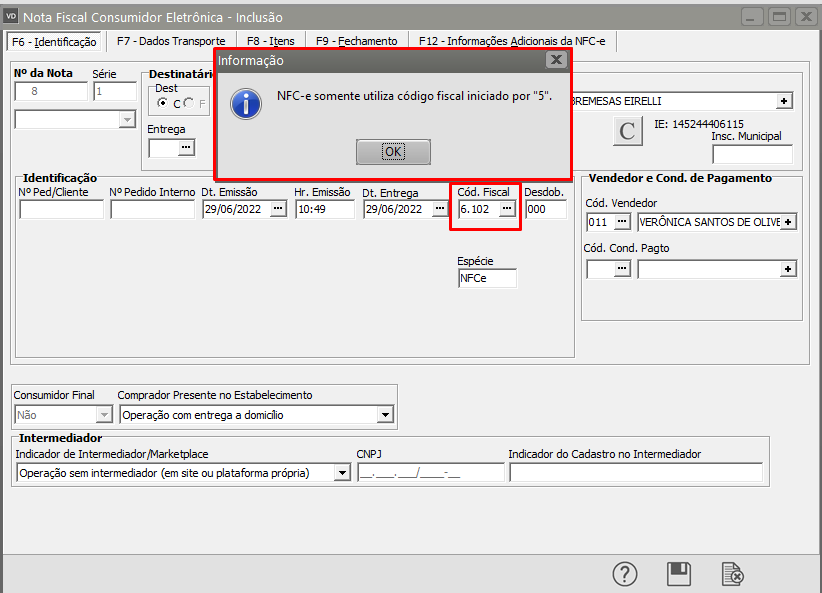Click the help question mark icon
Viewport: 822px width, 593px height.
[x=625, y=574]
